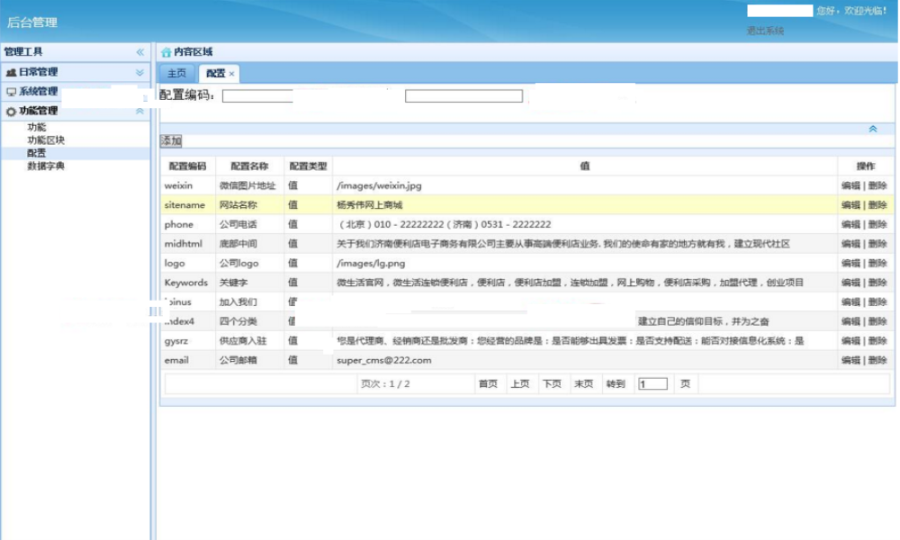Select 功能区块 in the sidebar tree

(x=46, y=140)
